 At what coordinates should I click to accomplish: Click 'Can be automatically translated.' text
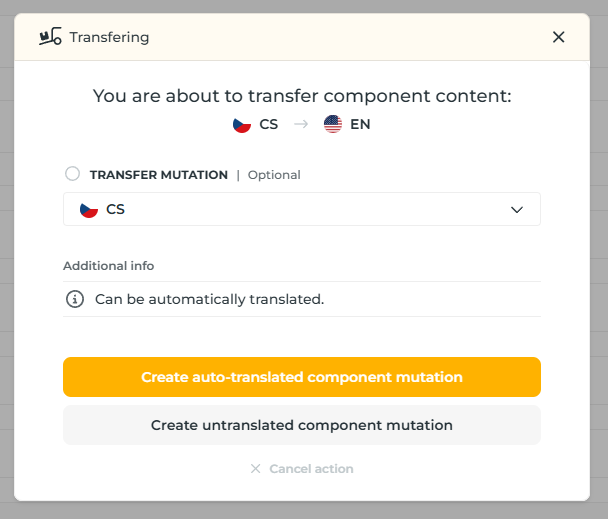point(209,299)
